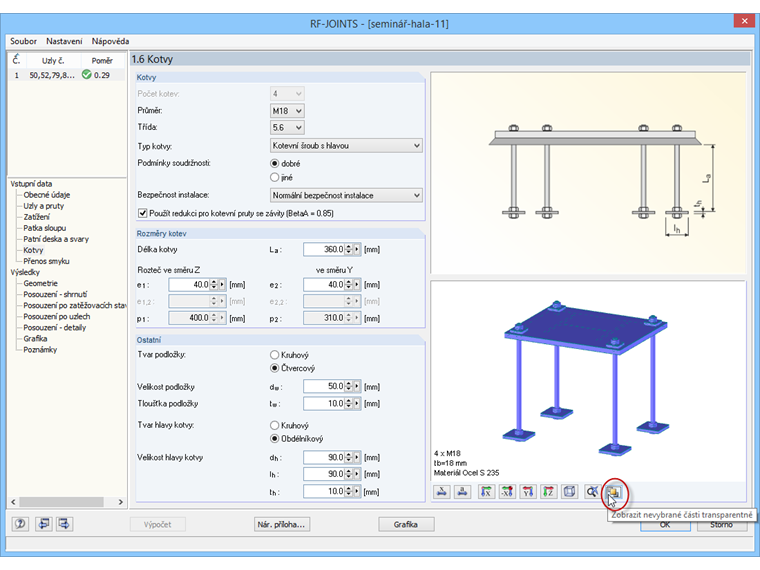This screenshot has height=570, width=760.
Task: Open Třída dropdown showing 5.6
Action: [x=287, y=127]
